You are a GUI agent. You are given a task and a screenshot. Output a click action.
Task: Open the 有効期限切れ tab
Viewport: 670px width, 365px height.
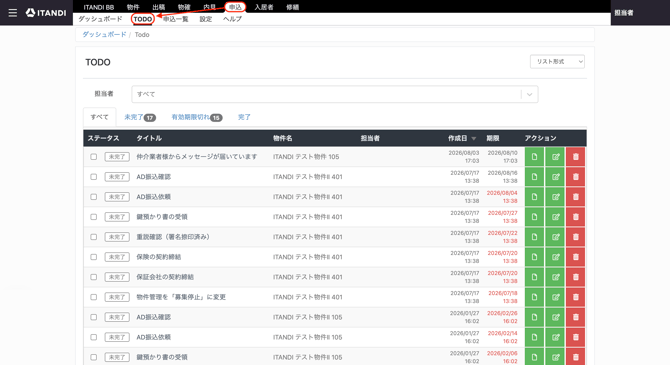click(x=197, y=117)
